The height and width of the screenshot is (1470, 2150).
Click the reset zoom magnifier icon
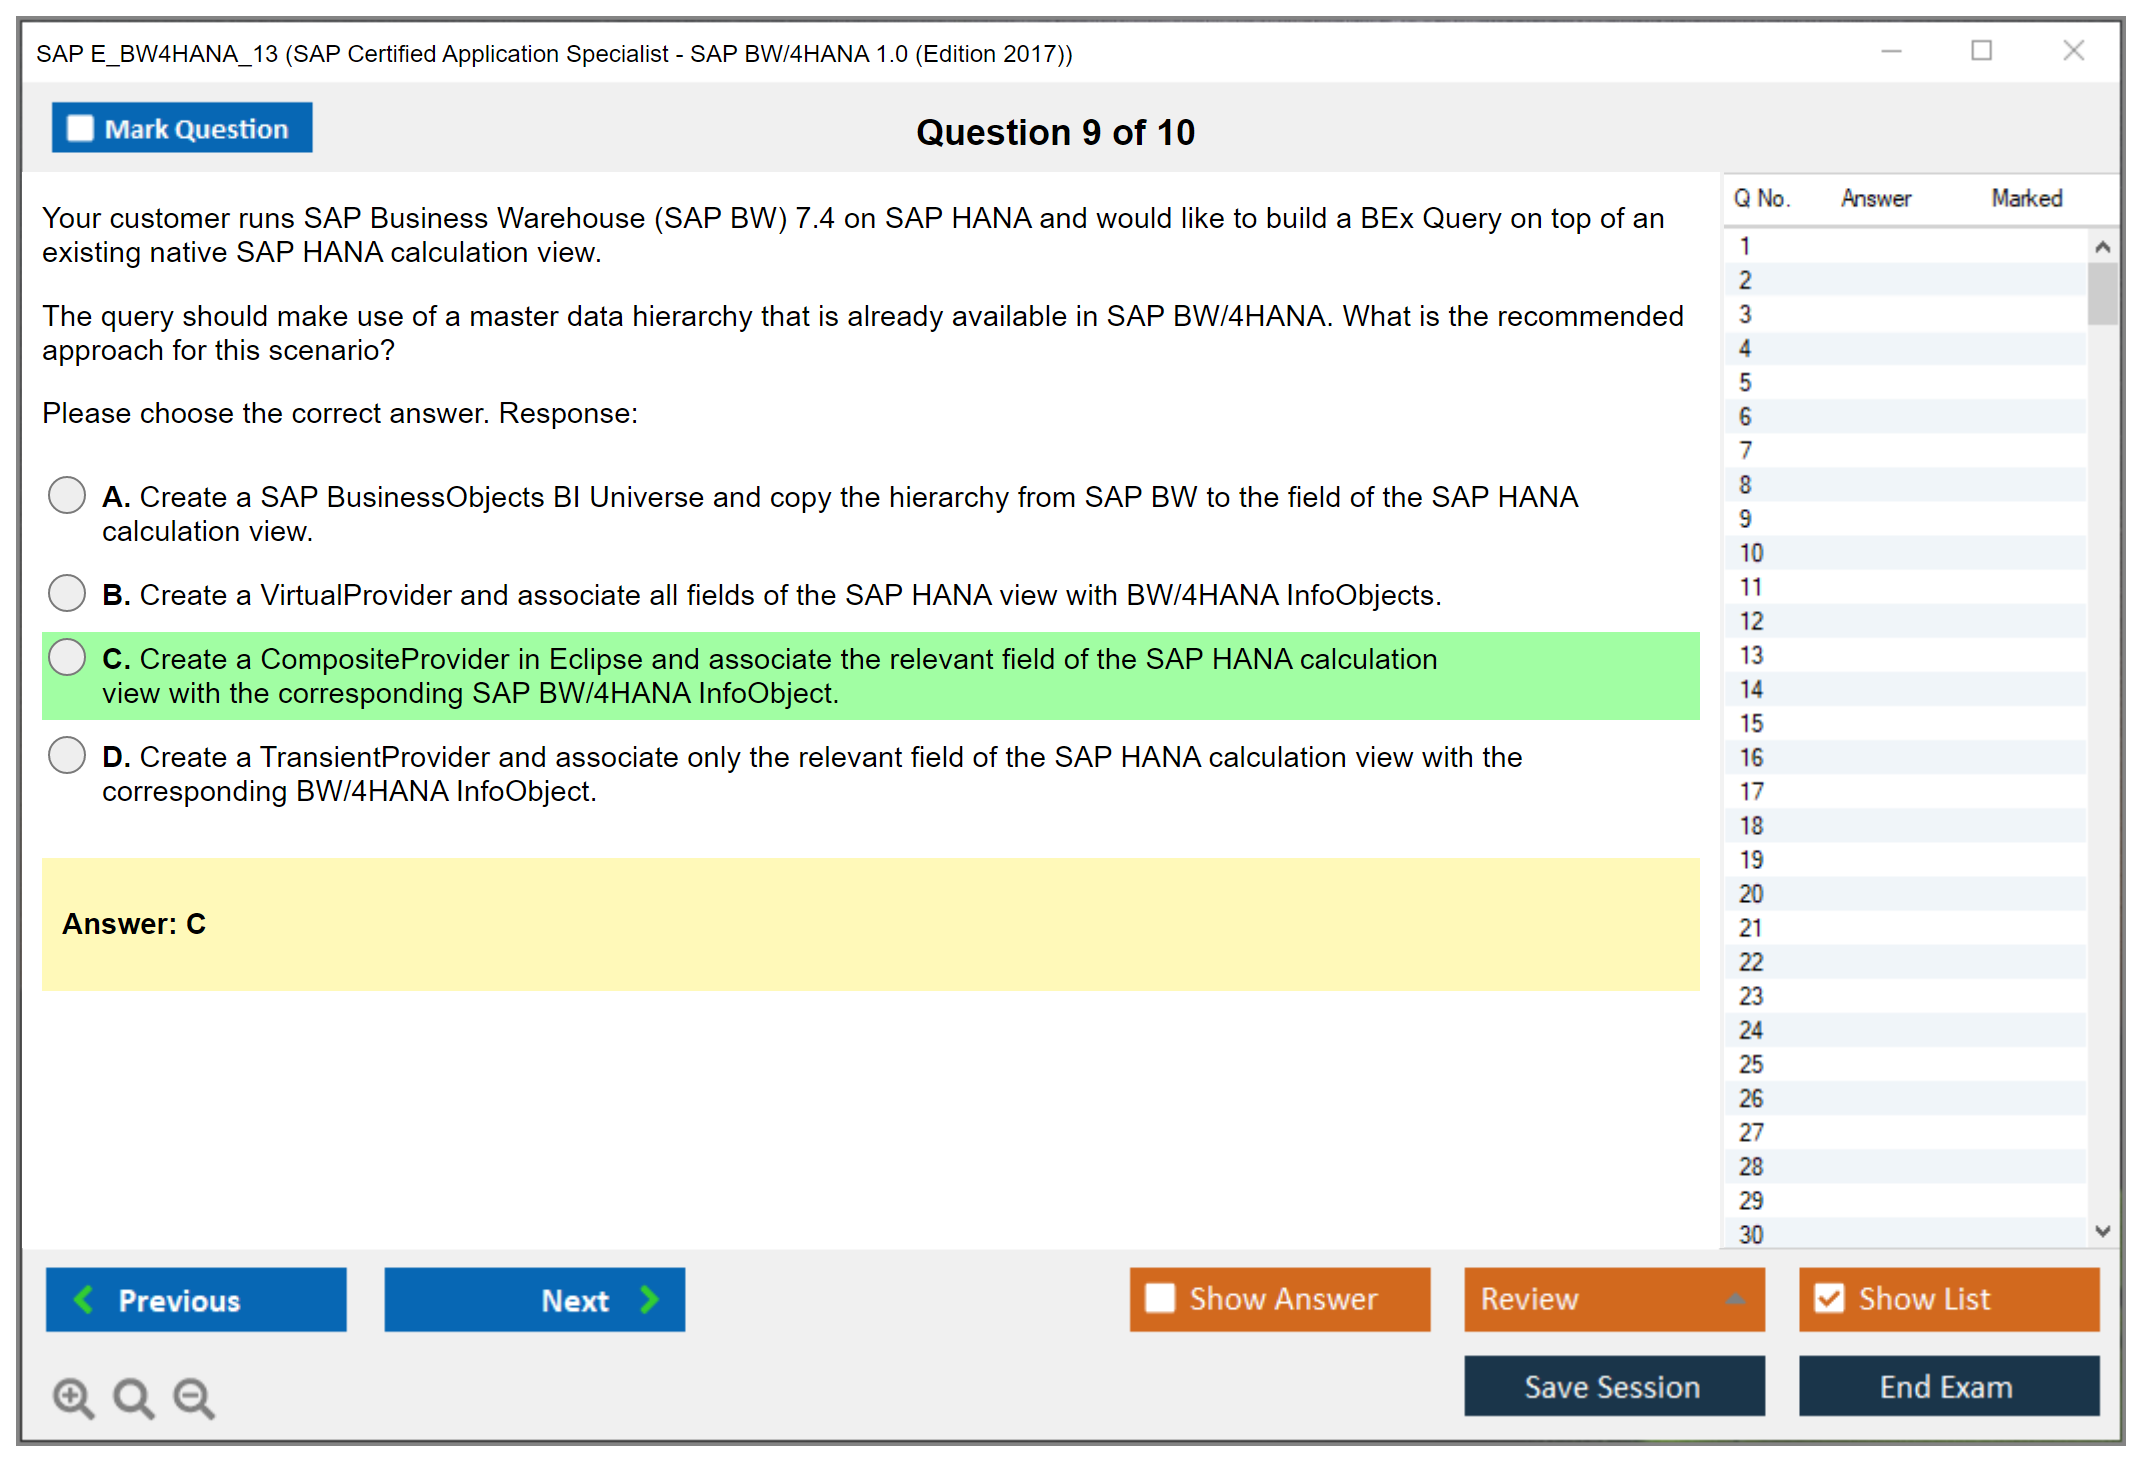(x=133, y=1397)
